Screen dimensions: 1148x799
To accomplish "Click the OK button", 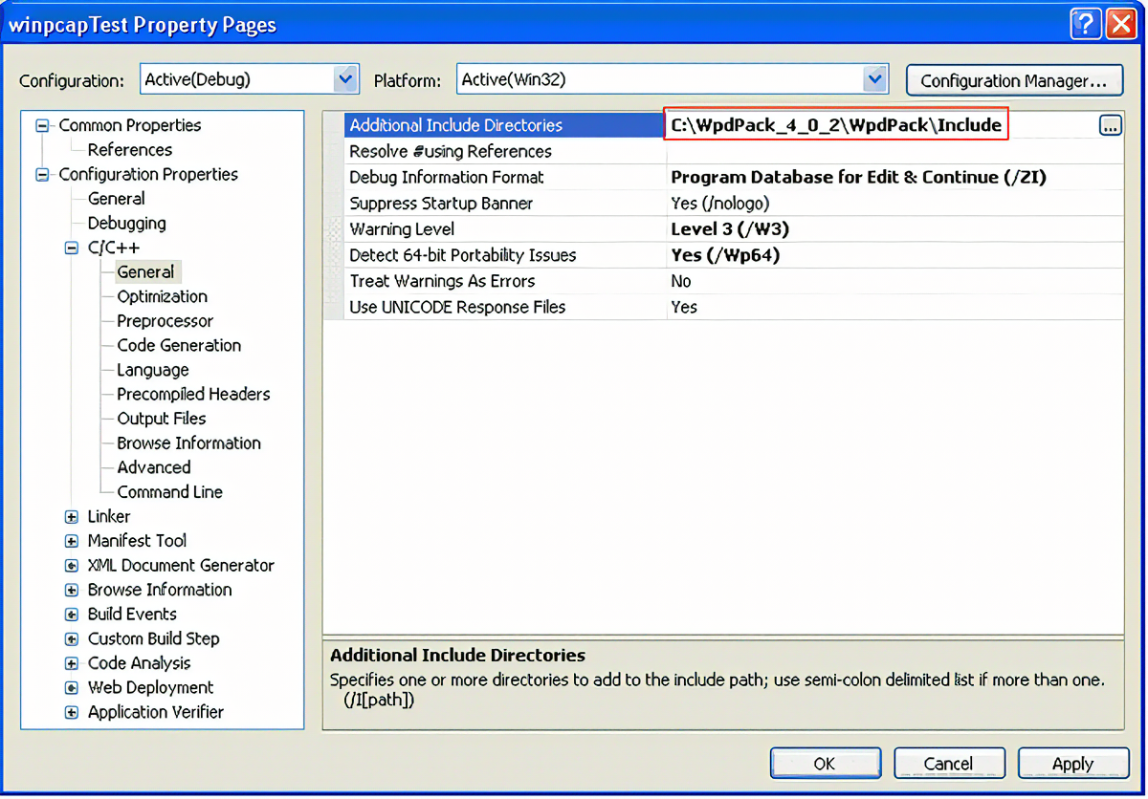I will 825,764.
